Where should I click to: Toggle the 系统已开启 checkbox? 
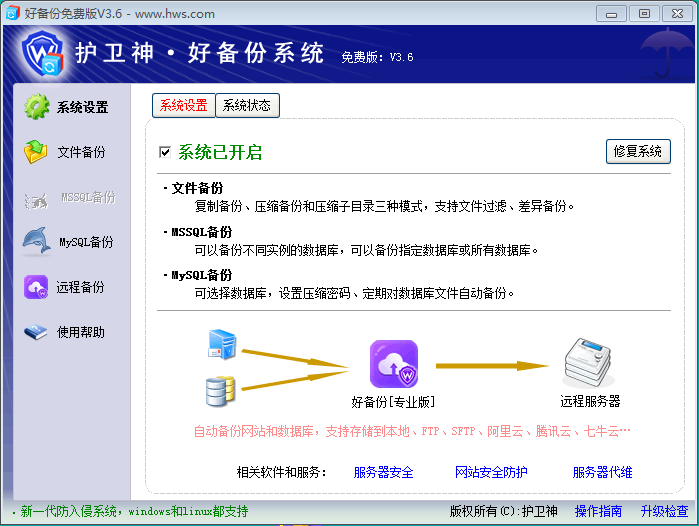tap(166, 153)
